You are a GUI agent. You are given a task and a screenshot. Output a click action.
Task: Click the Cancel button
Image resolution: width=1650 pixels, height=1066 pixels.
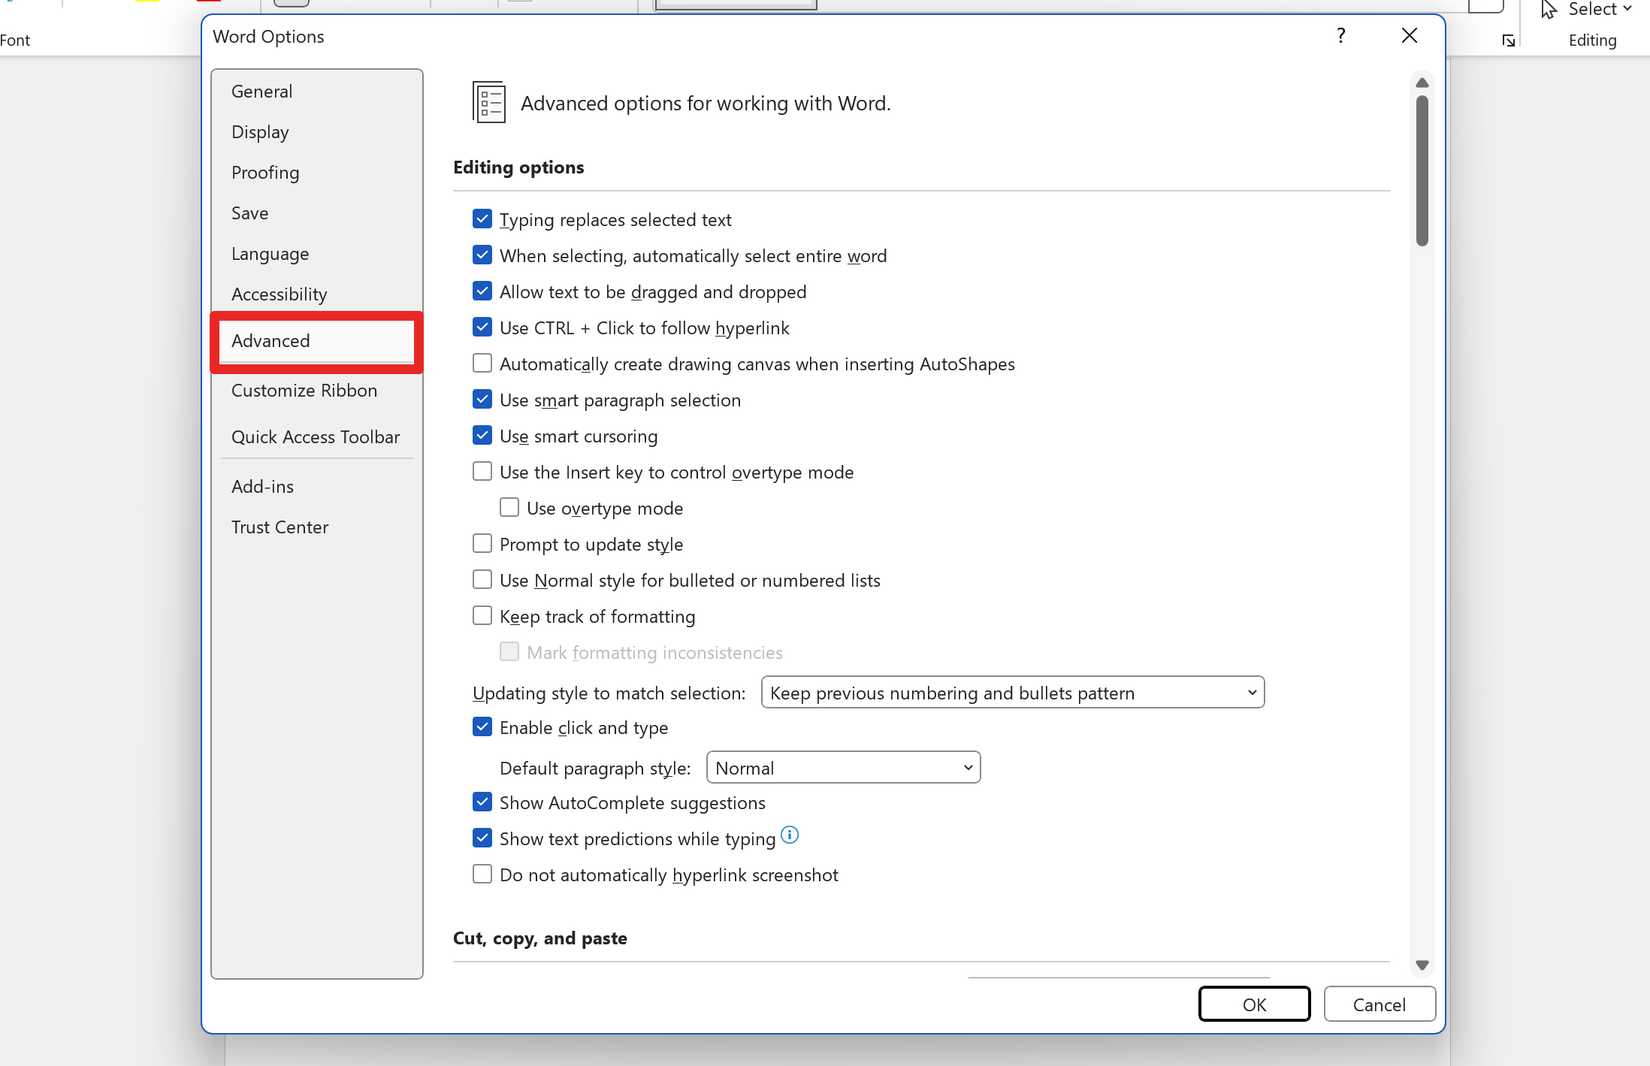[x=1379, y=1004]
